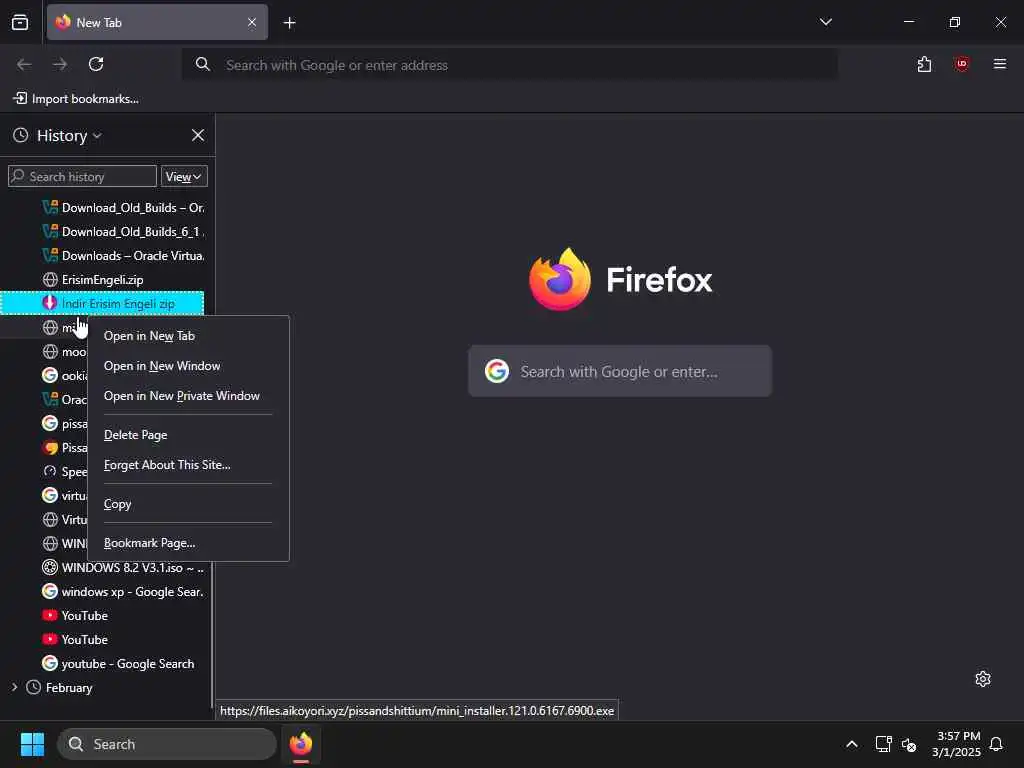
Task: Select the New Tab browser tab
Action: pos(157,22)
